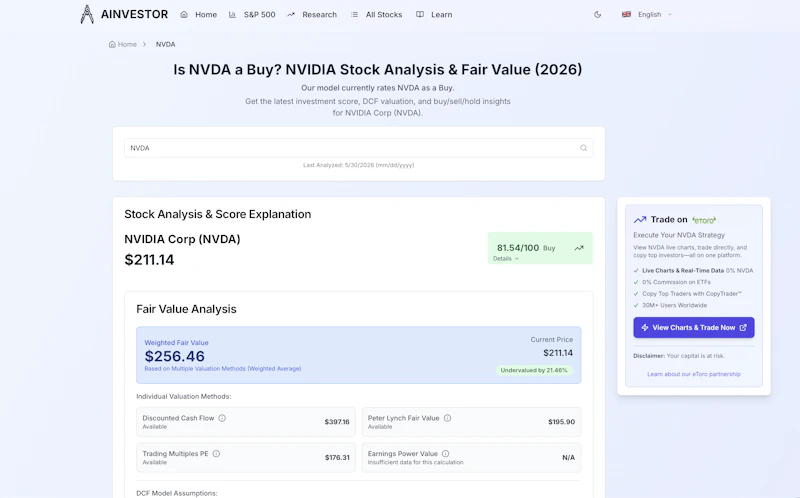Click the Fair Value Analysis heading
Screen dimensions: 800x498
(x=186, y=309)
